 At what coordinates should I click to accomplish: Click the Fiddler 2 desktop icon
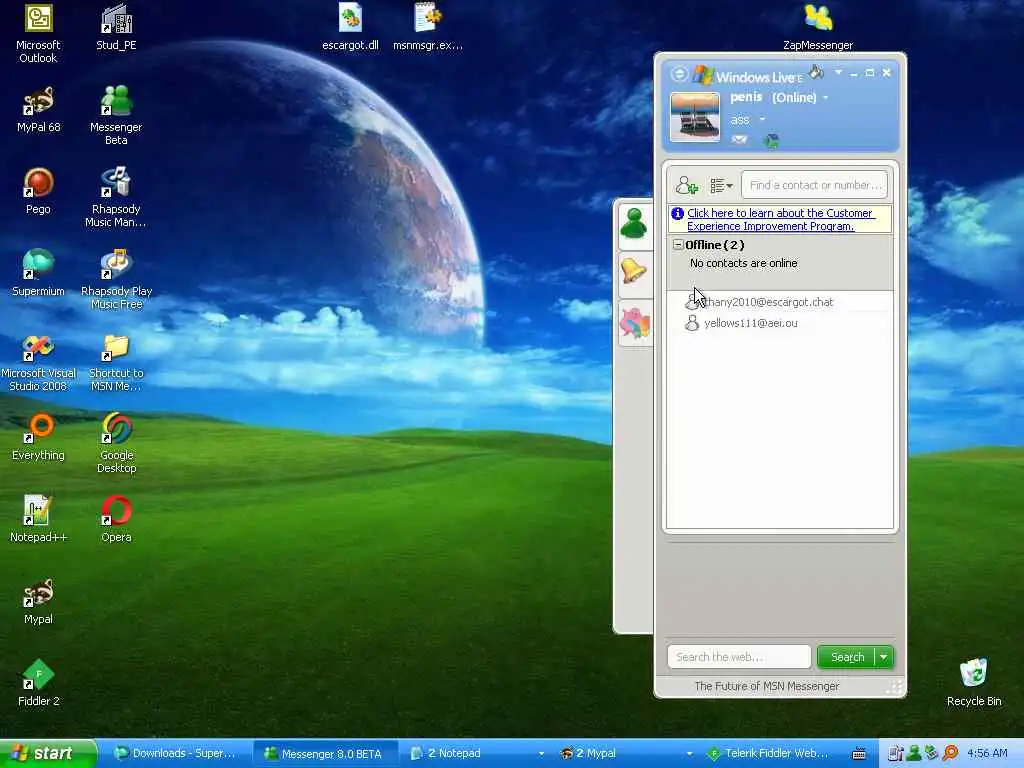pyautogui.click(x=38, y=684)
